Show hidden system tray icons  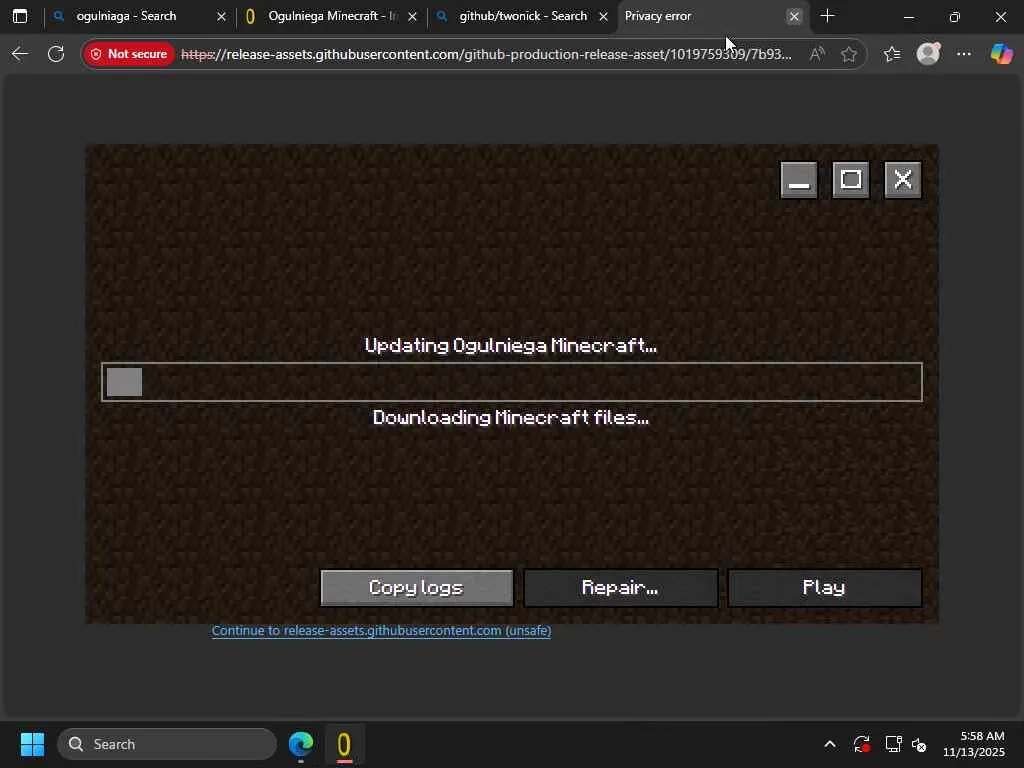830,744
